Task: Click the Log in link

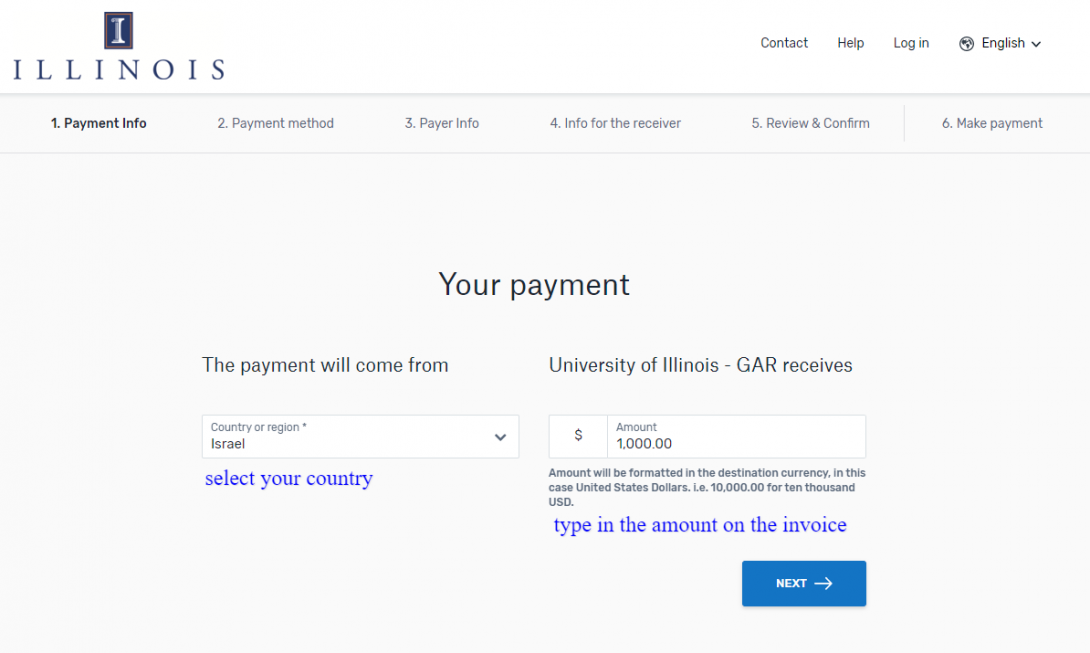Action: [911, 43]
